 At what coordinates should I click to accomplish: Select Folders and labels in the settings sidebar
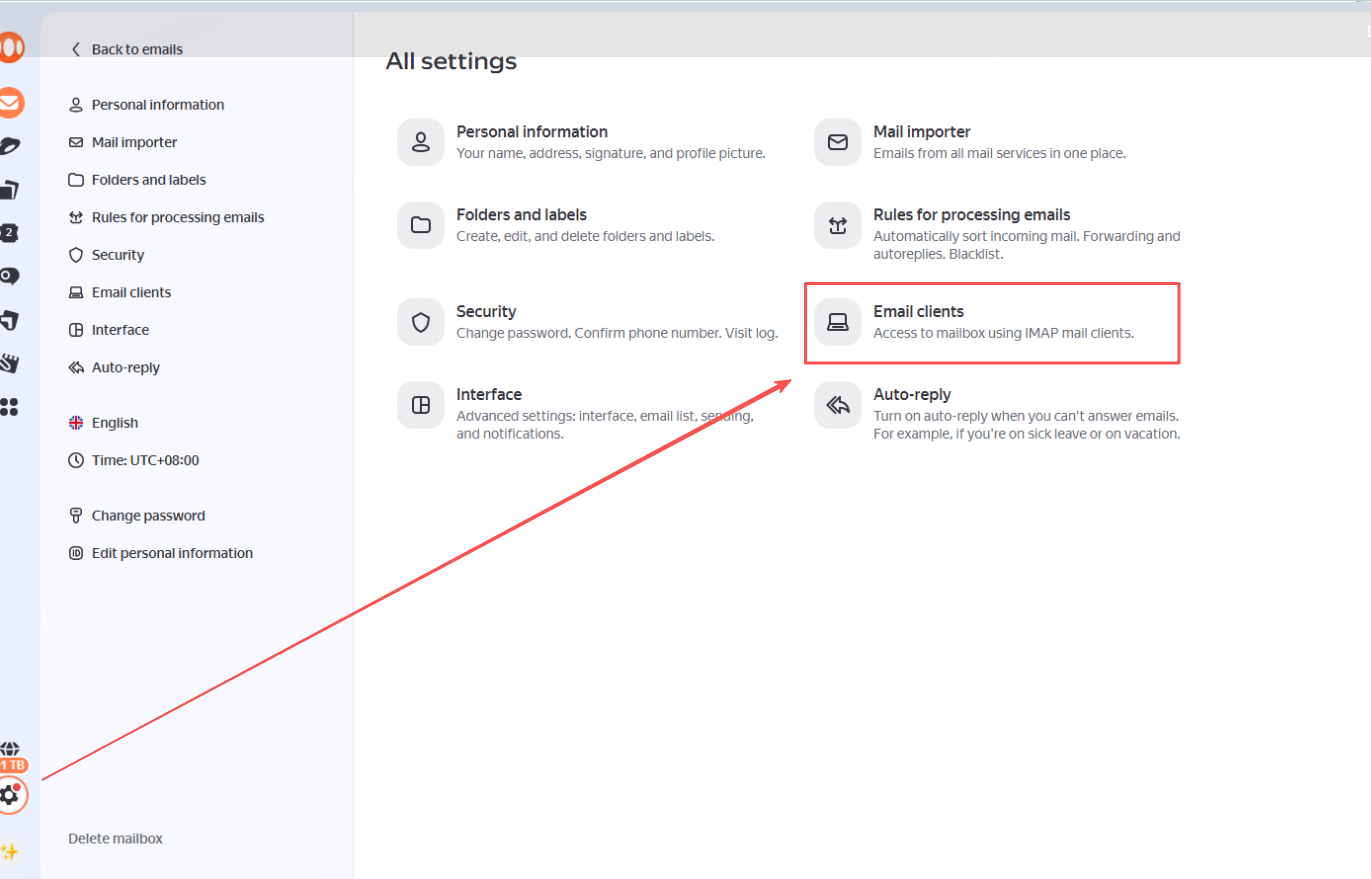[x=138, y=180]
